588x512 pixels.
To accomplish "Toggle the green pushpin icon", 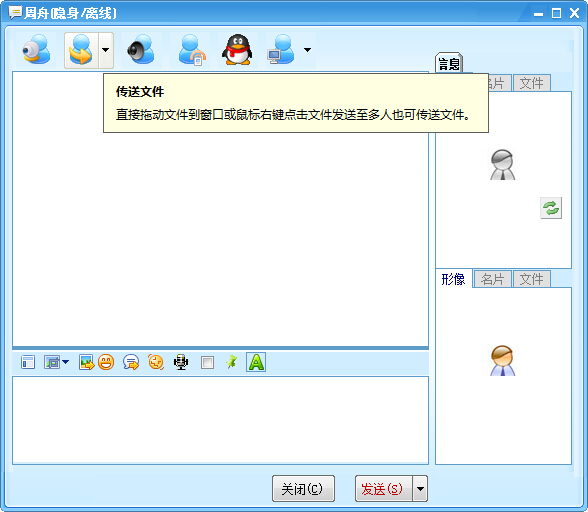I will (231, 362).
